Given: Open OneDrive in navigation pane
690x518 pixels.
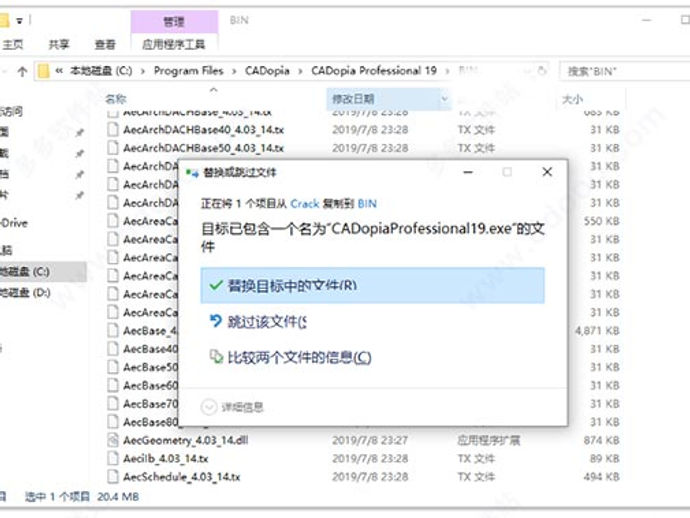Looking at the screenshot, I should [x=14, y=223].
